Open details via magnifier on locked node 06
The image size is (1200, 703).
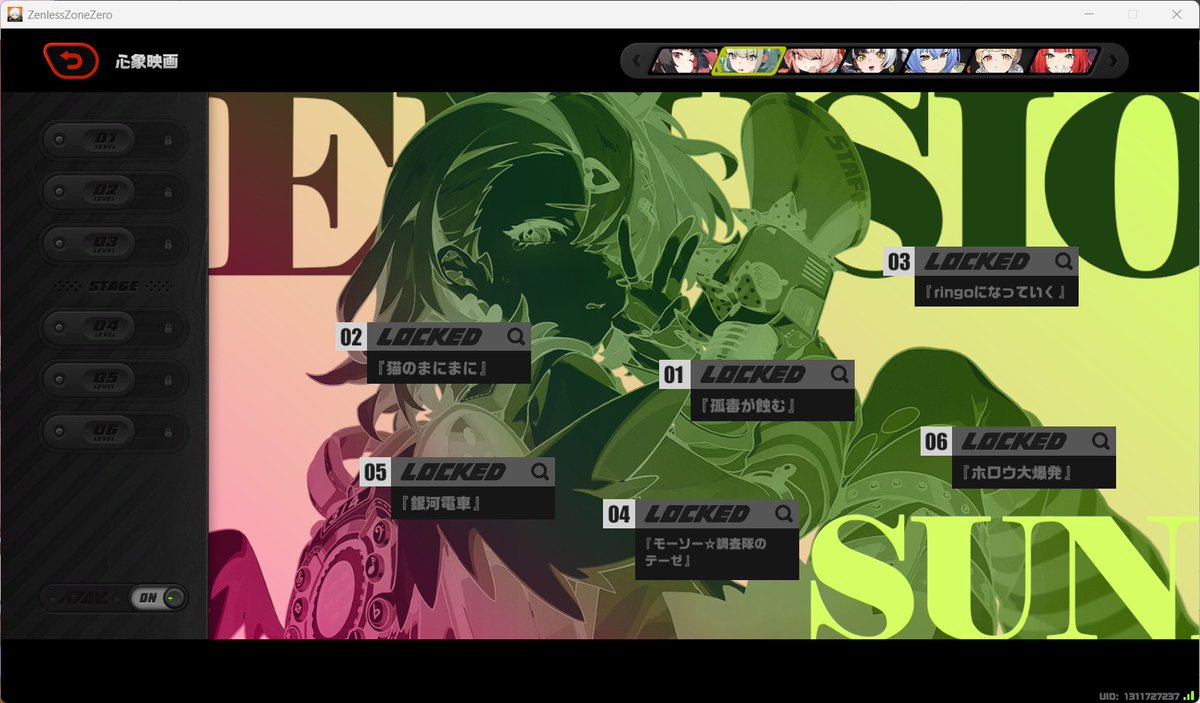pyautogui.click(x=1101, y=441)
